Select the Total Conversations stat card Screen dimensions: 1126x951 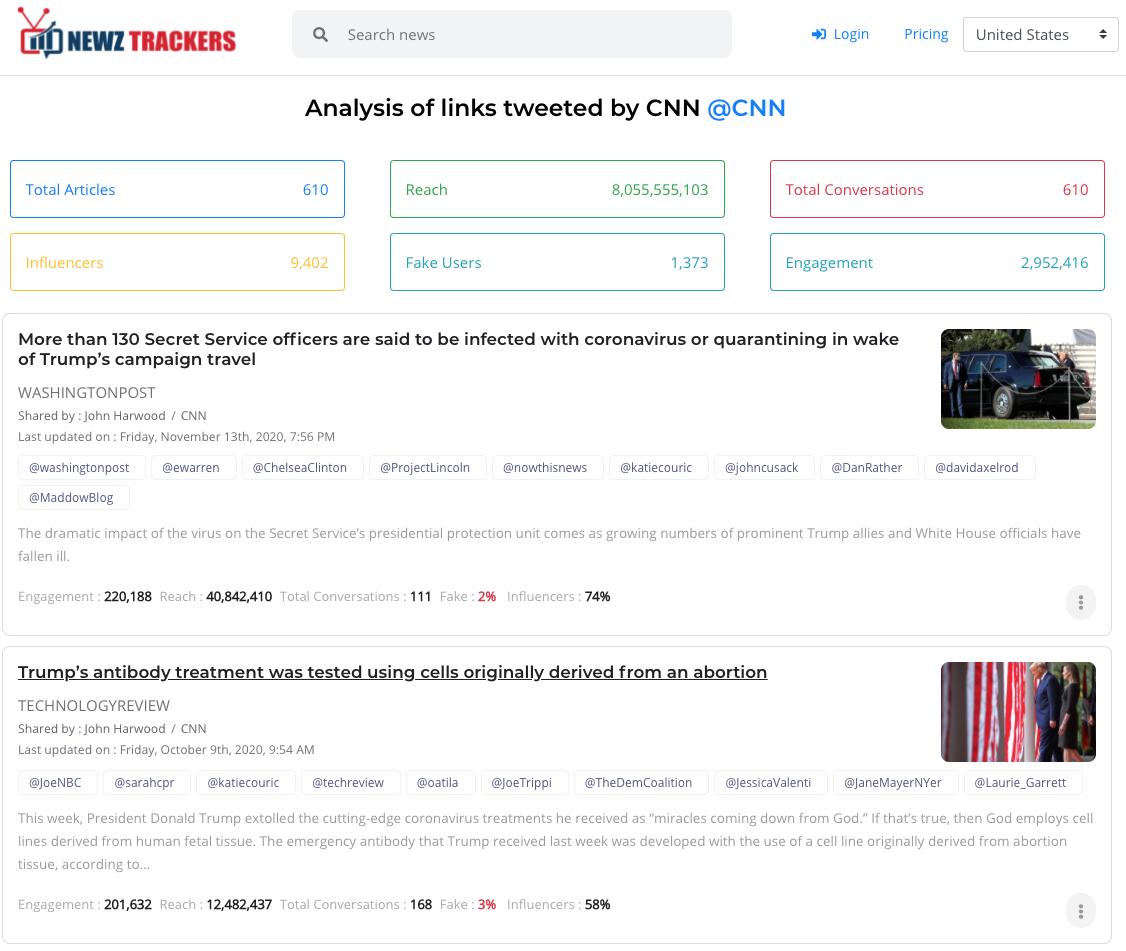pyautogui.click(x=937, y=189)
